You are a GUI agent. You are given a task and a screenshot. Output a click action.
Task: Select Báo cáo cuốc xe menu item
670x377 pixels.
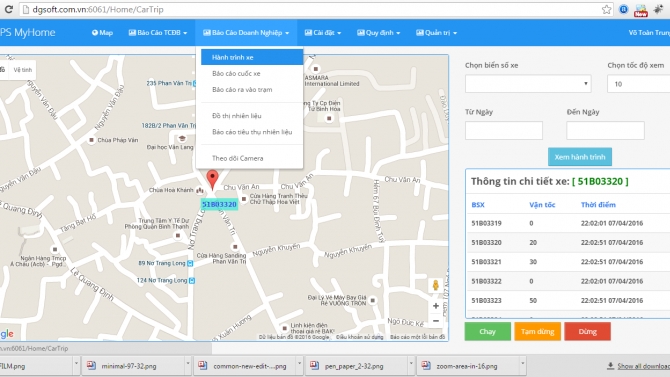click(x=252, y=74)
